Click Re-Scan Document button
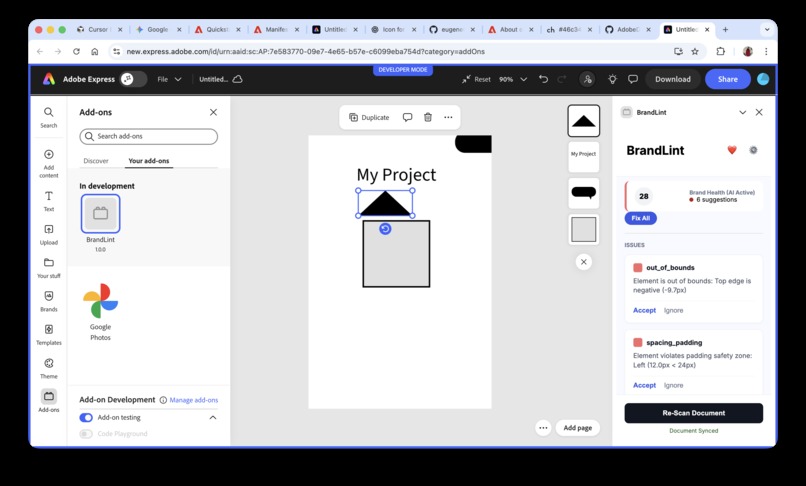 tap(693, 413)
